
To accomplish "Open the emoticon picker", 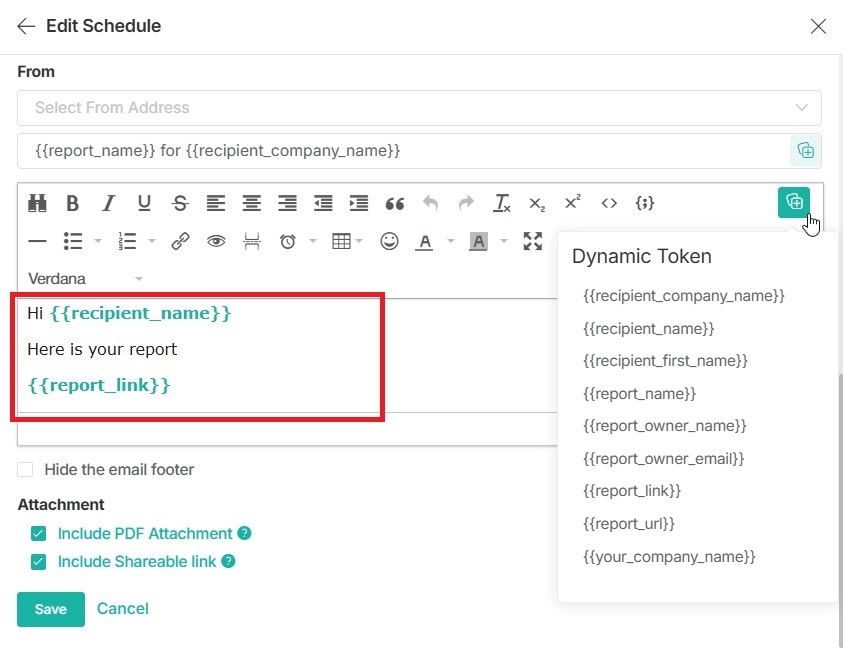I will (x=390, y=241).
